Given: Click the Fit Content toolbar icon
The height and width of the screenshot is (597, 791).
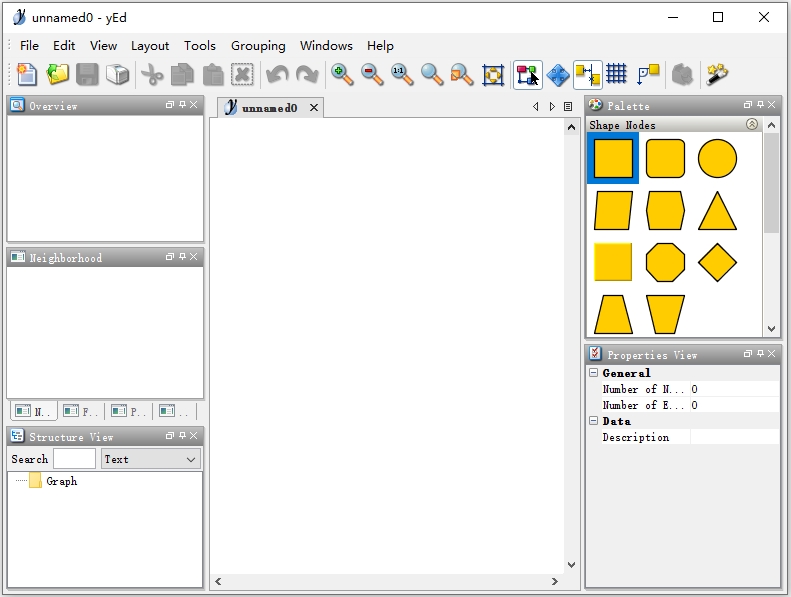Looking at the screenshot, I should coord(493,74).
